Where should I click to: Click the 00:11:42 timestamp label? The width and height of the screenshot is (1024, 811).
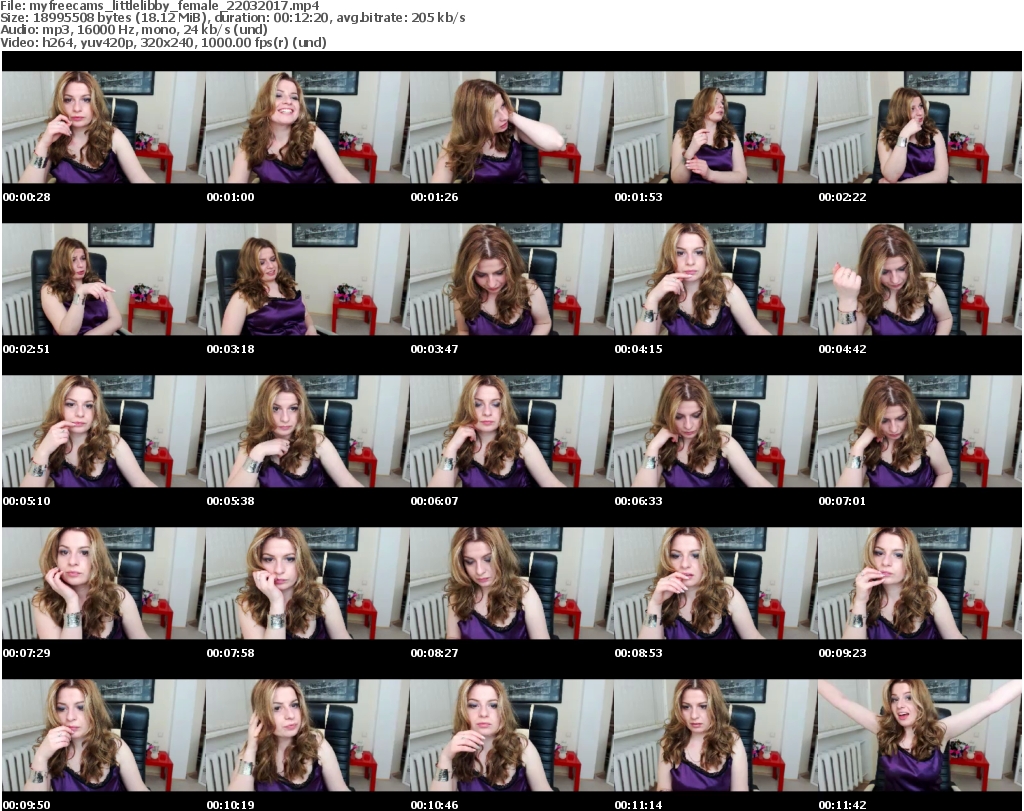842,805
